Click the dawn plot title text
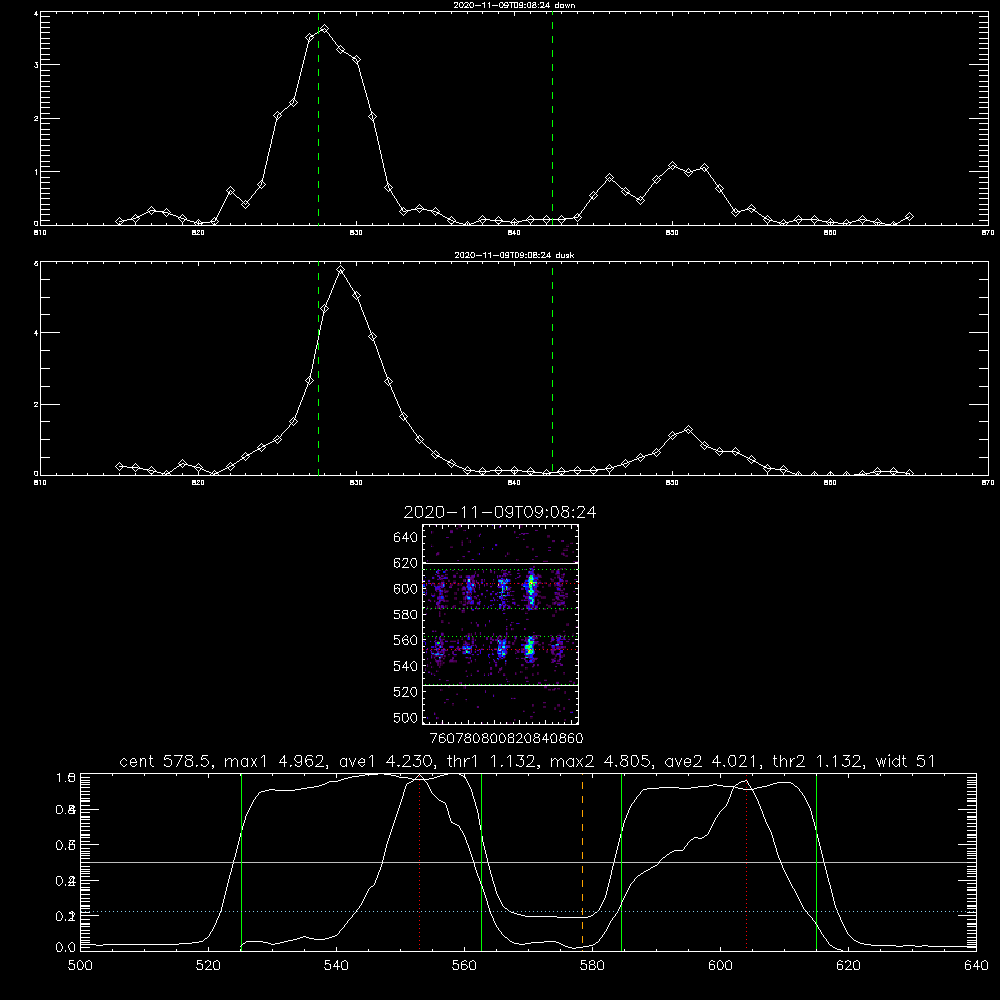This screenshot has width=1000, height=1000. pyautogui.click(x=515, y=5)
